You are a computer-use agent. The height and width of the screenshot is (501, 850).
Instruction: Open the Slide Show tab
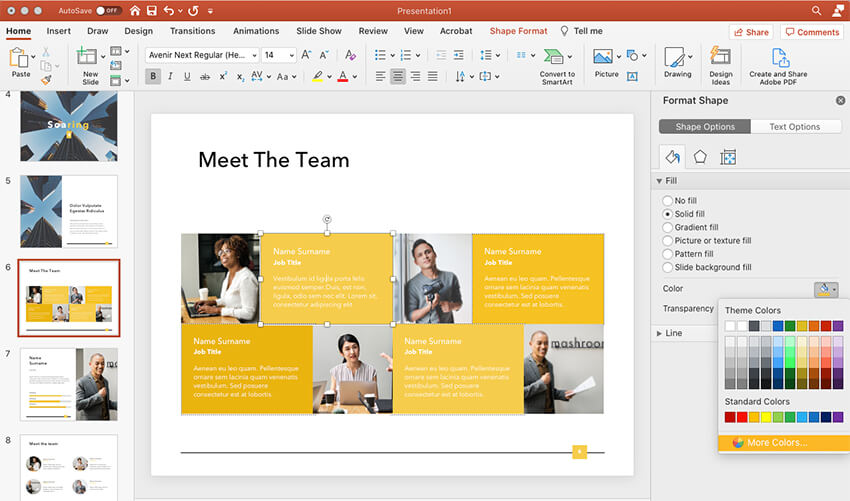[x=319, y=31]
